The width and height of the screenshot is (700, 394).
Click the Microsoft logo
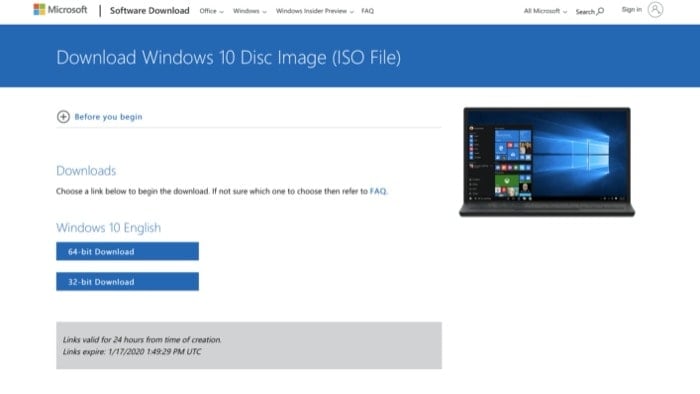pyautogui.click(x=60, y=9)
